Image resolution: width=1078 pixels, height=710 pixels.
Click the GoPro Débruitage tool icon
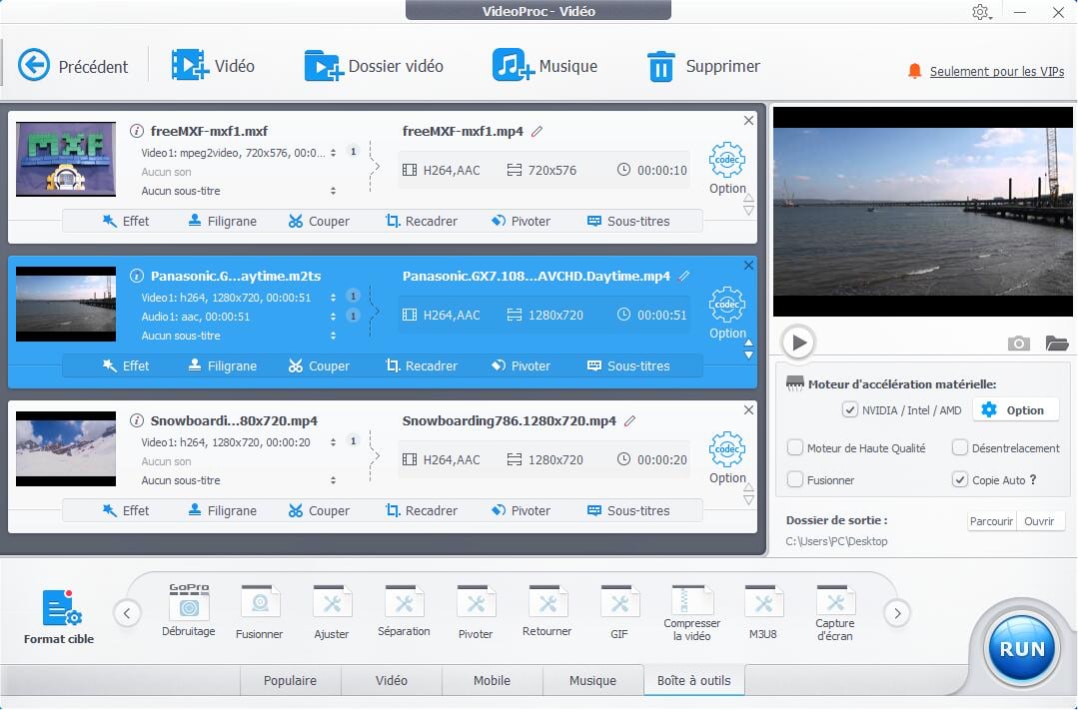point(189,605)
